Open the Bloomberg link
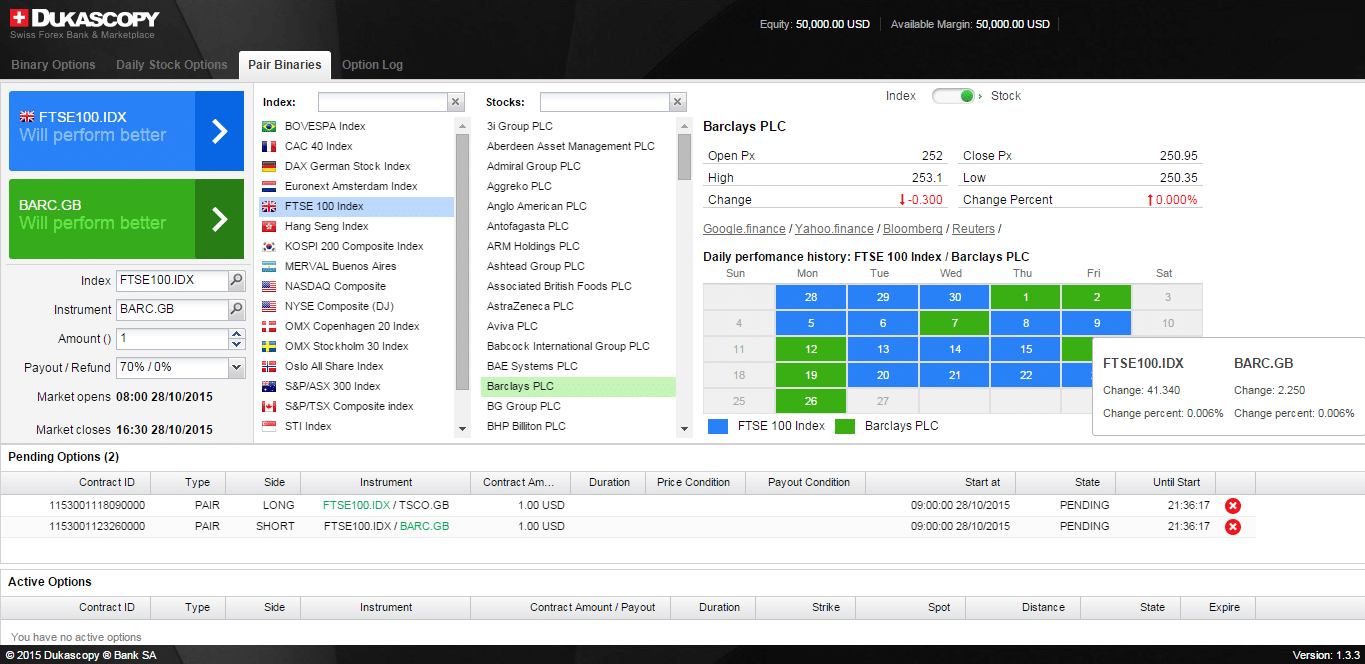The width and height of the screenshot is (1365, 664). 912,229
